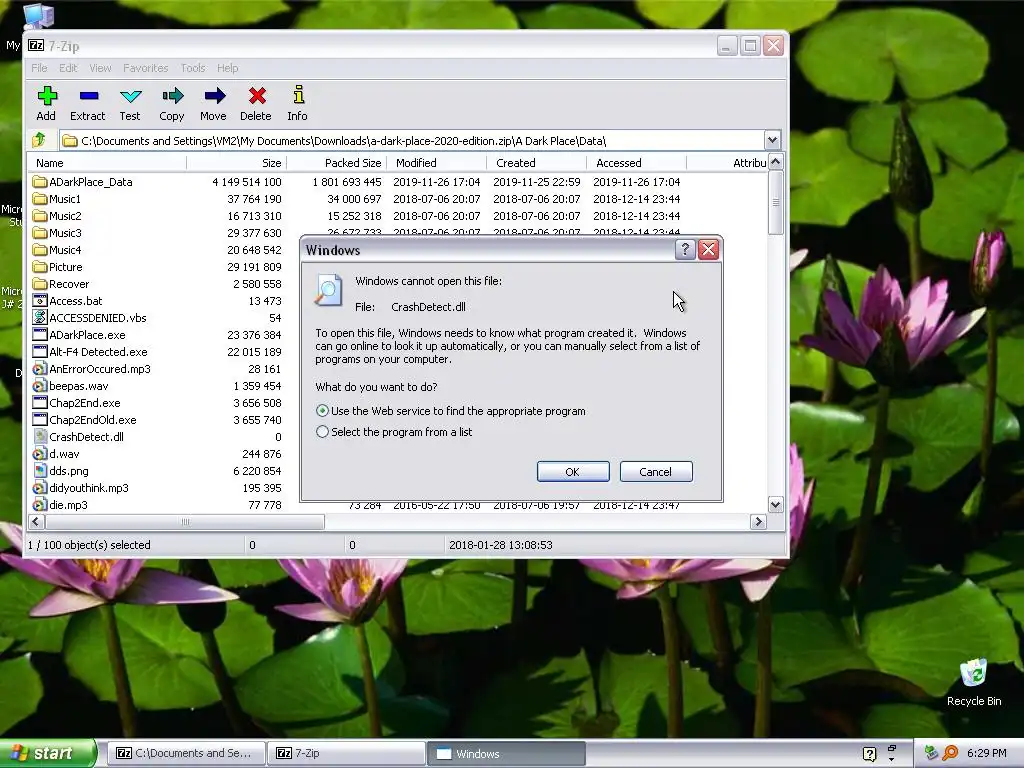Select the beepas.wav audio file icon

tap(40, 385)
